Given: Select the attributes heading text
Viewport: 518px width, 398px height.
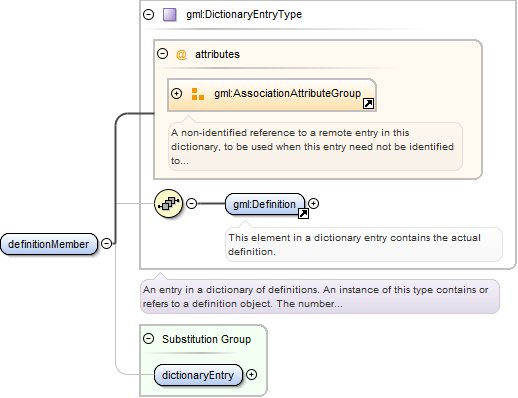Looking at the screenshot, I should (217, 54).
